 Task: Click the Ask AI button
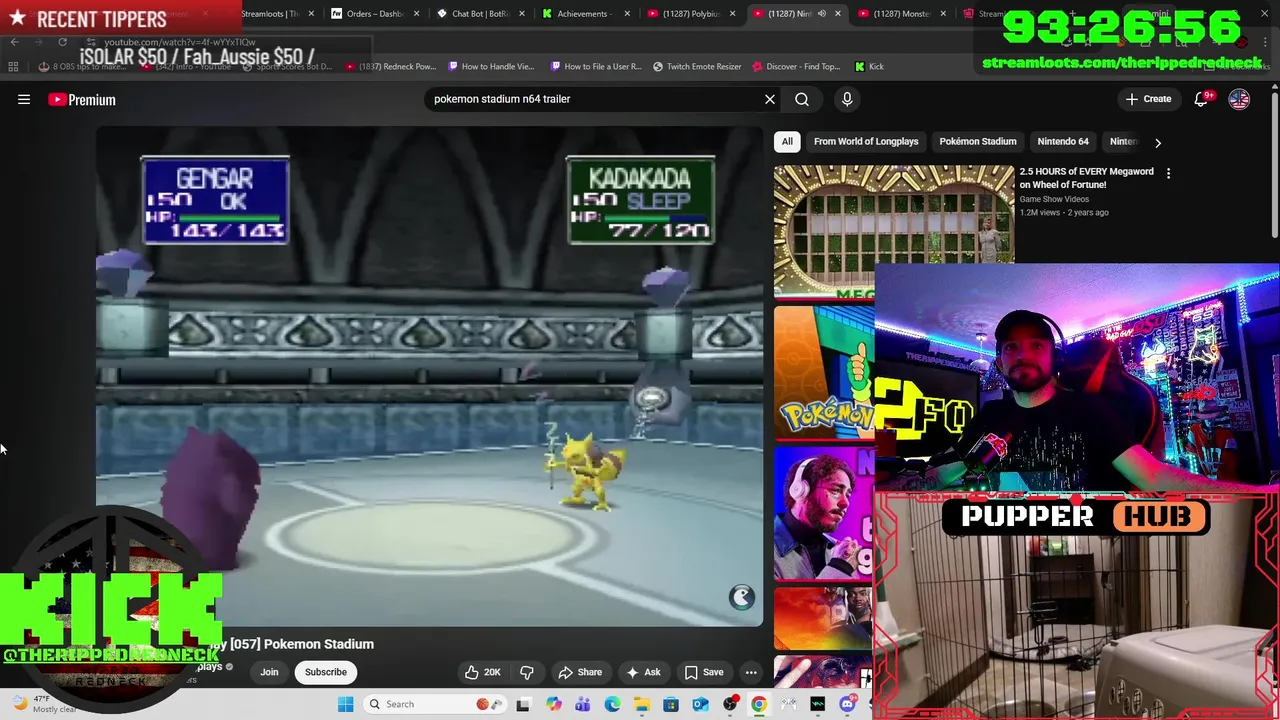point(643,672)
